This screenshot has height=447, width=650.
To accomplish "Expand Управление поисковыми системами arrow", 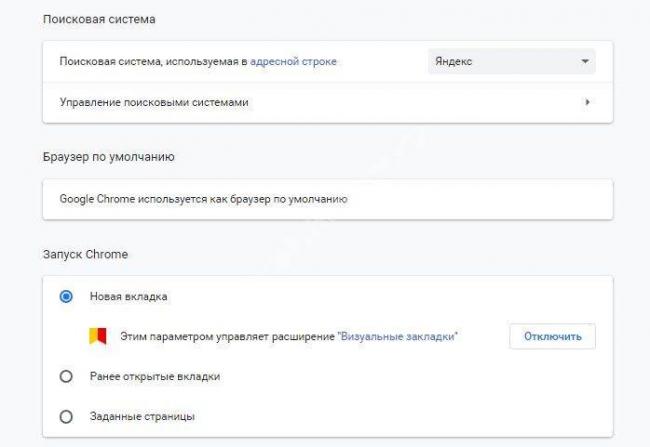I will click(587, 102).
